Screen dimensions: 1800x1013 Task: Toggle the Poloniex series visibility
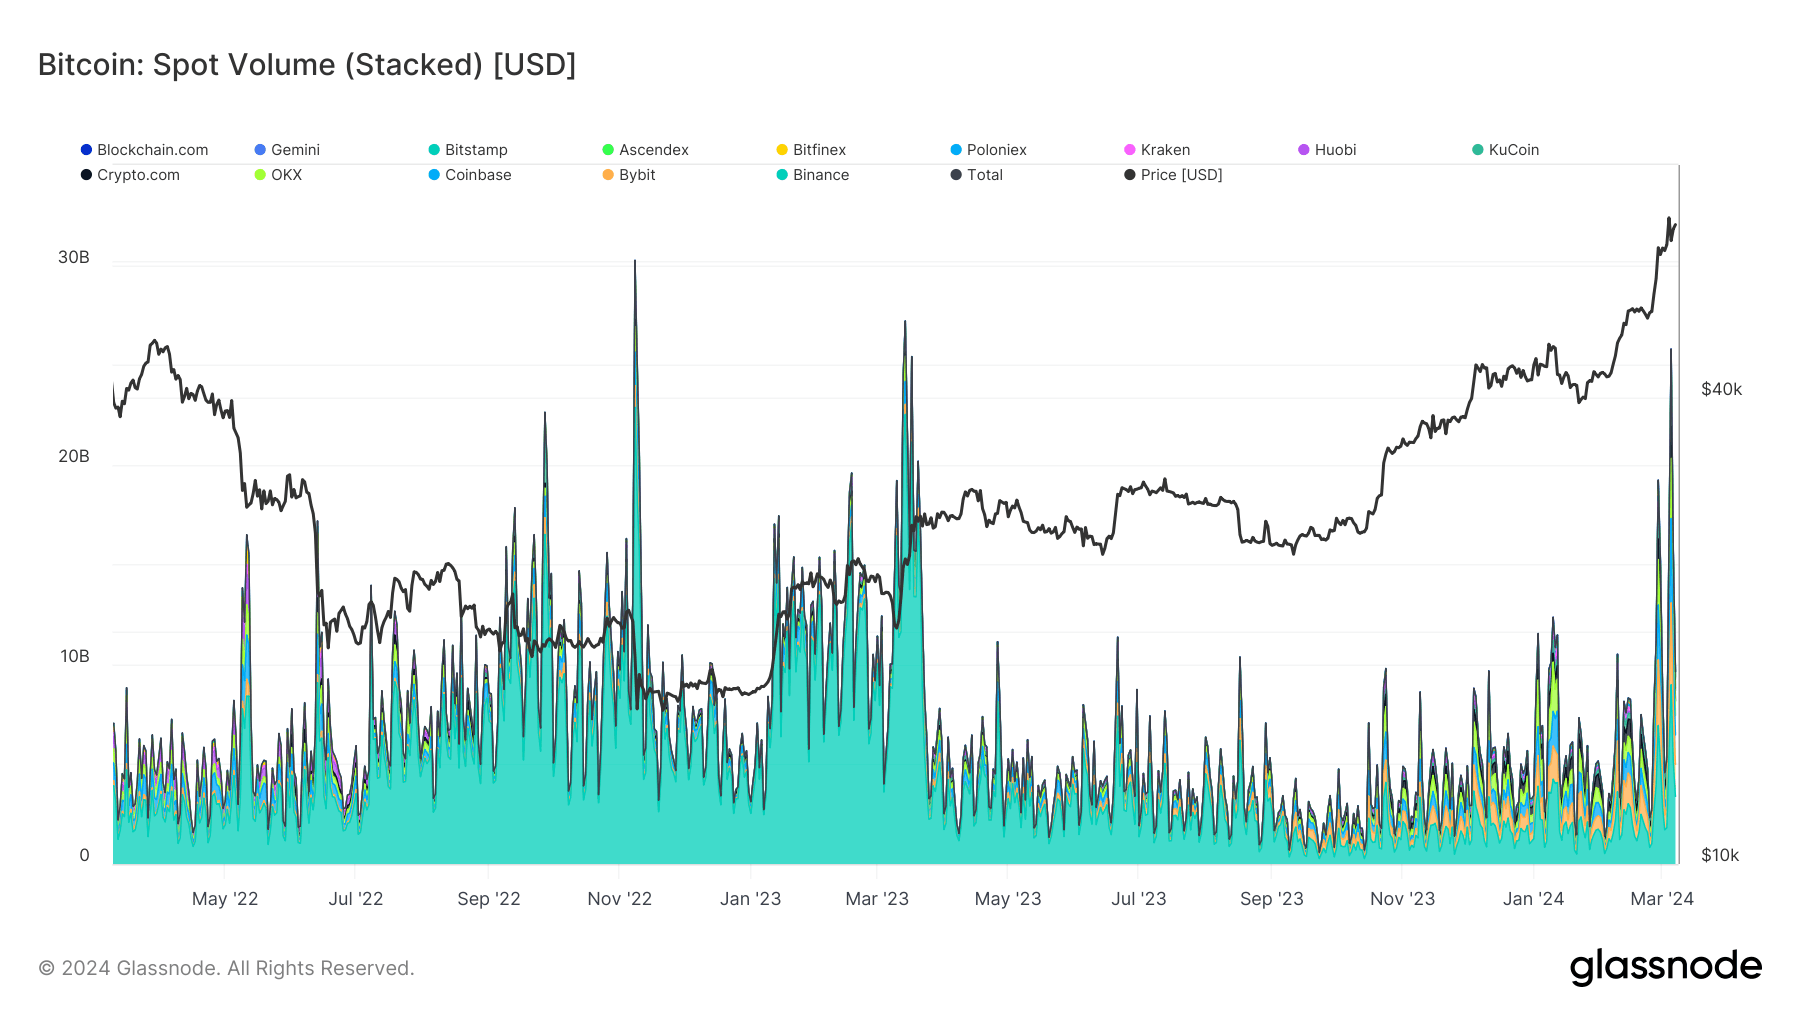click(x=996, y=150)
